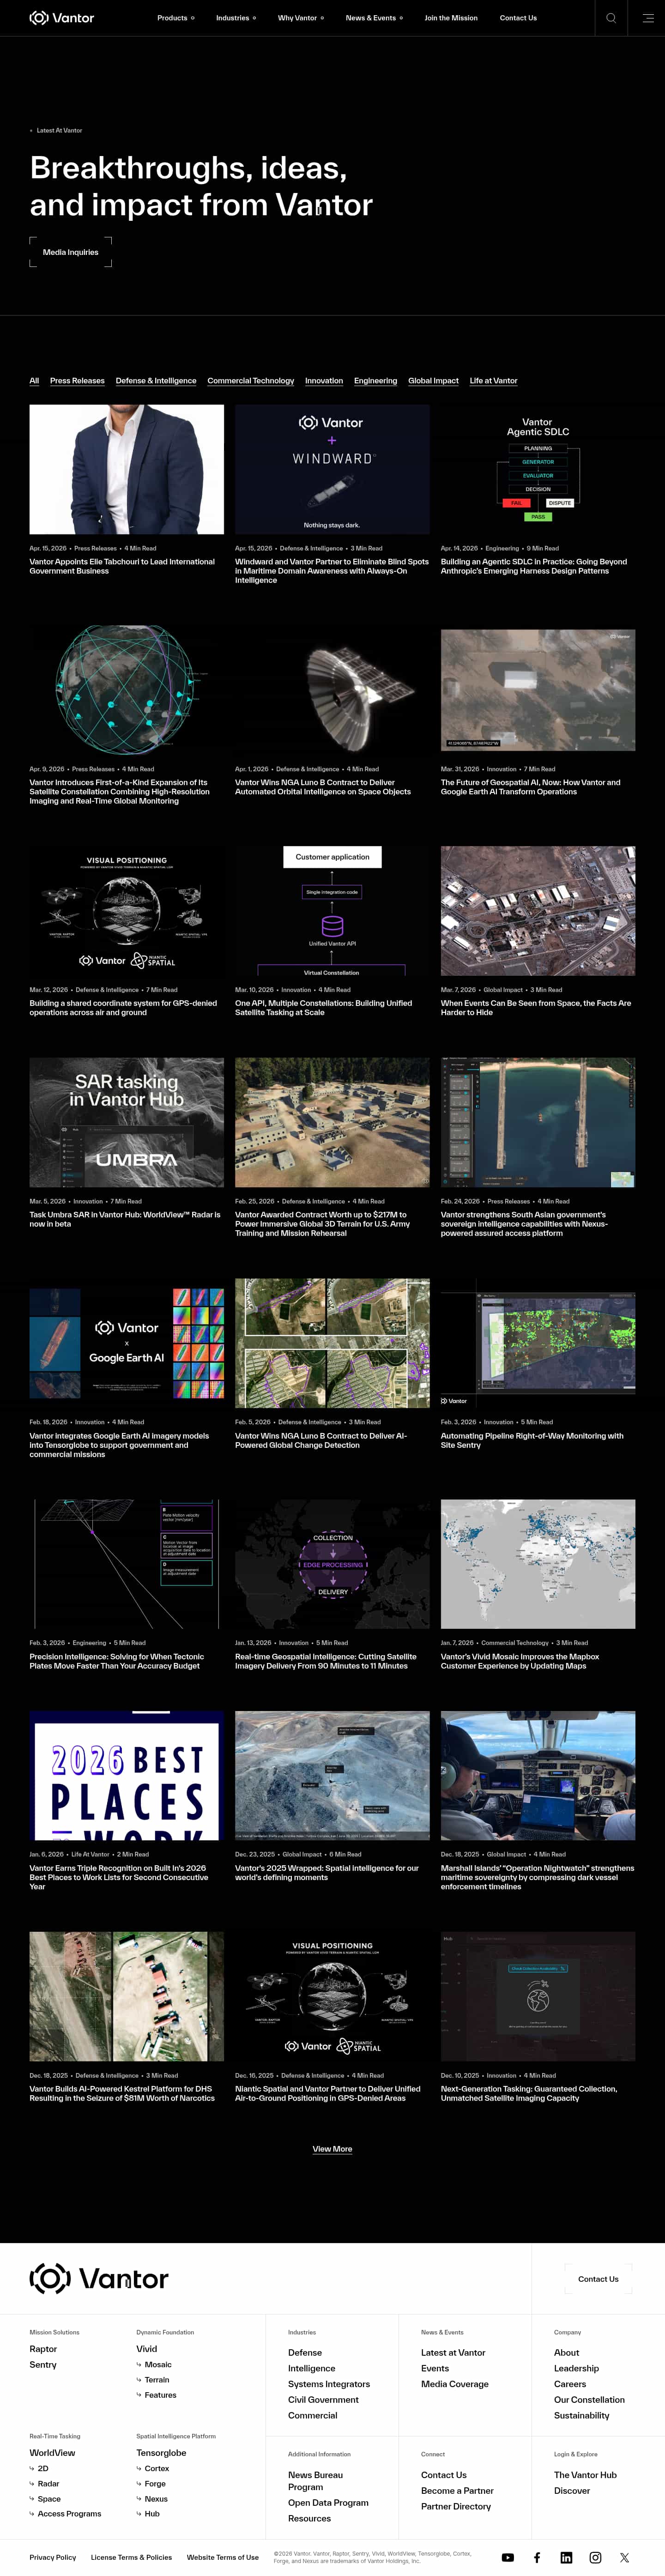The height and width of the screenshot is (2576, 665).
Task: Filter articles by Commercial Technology
Action: point(251,381)
